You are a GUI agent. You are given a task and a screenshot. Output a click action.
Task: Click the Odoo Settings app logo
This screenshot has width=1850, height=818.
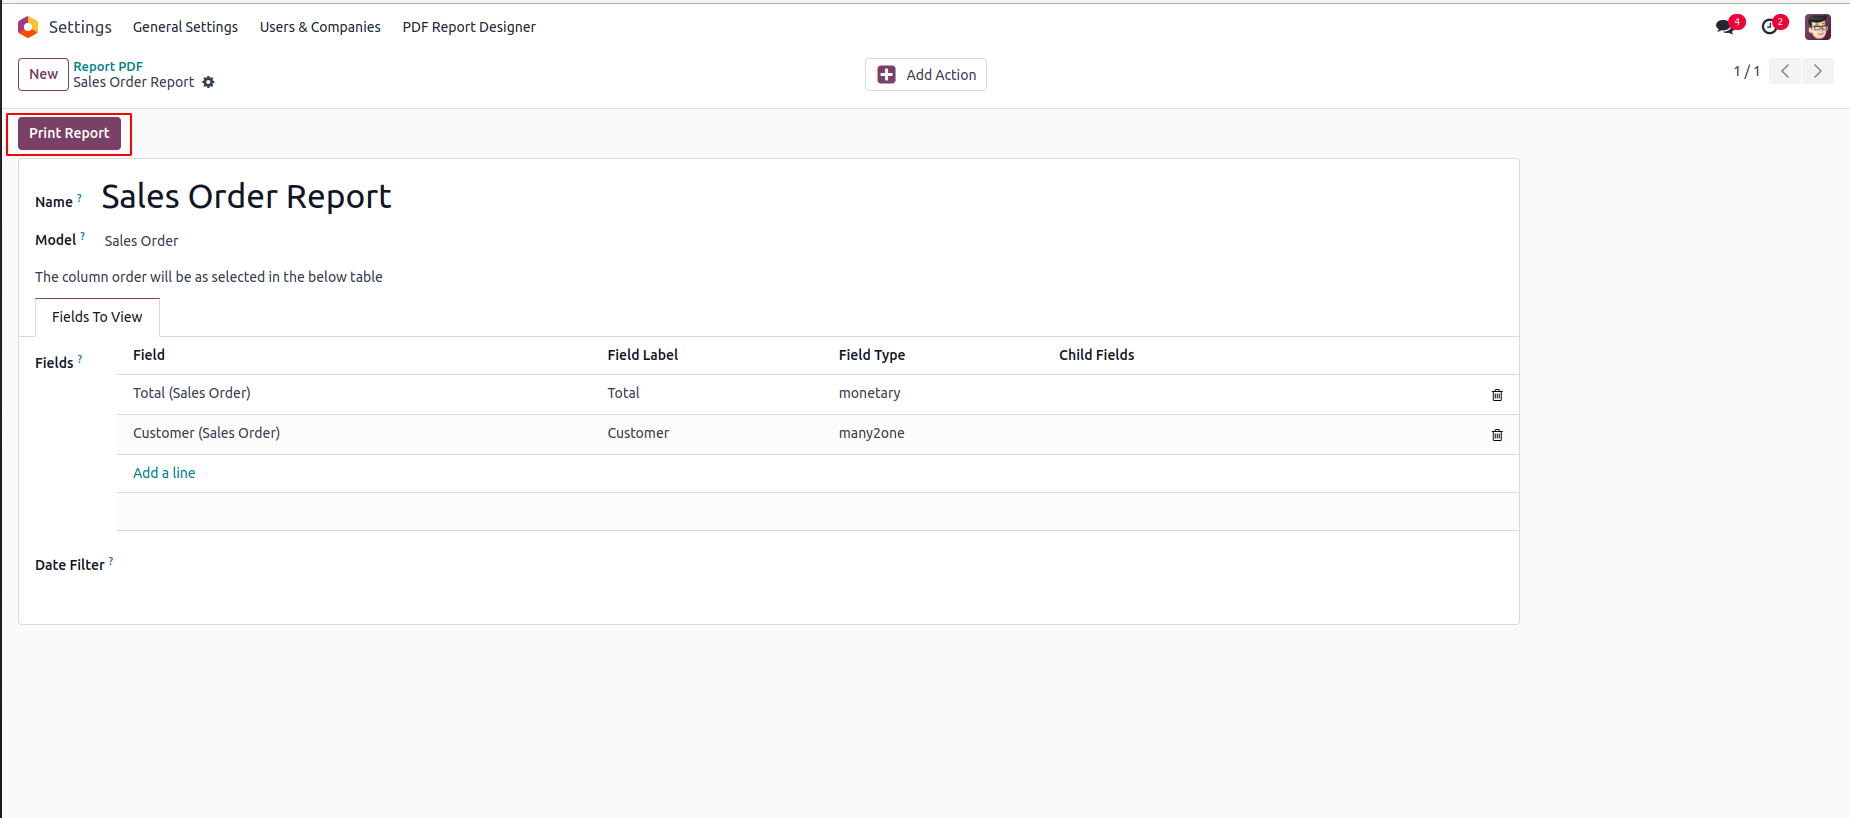click(28, 27)
